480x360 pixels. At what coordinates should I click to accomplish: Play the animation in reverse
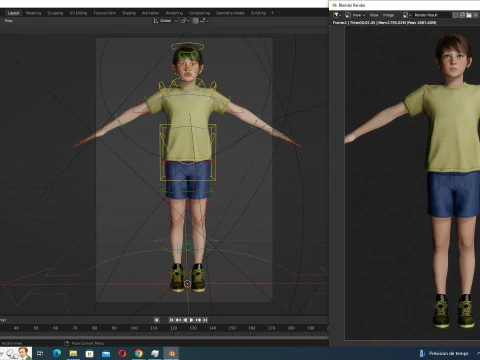click(185, 320)
